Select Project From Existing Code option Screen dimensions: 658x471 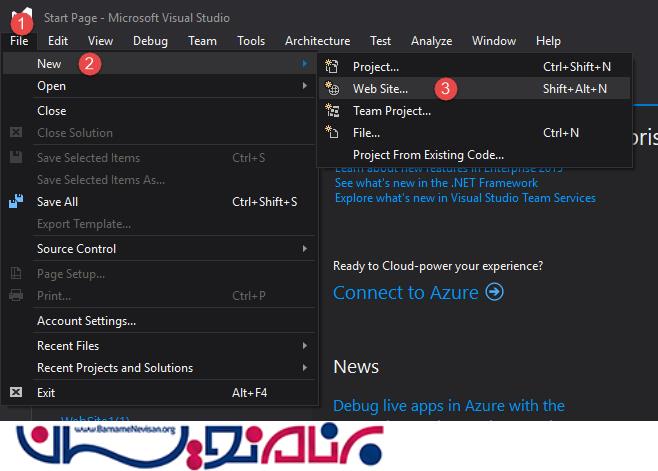click(x=428, y=155)
